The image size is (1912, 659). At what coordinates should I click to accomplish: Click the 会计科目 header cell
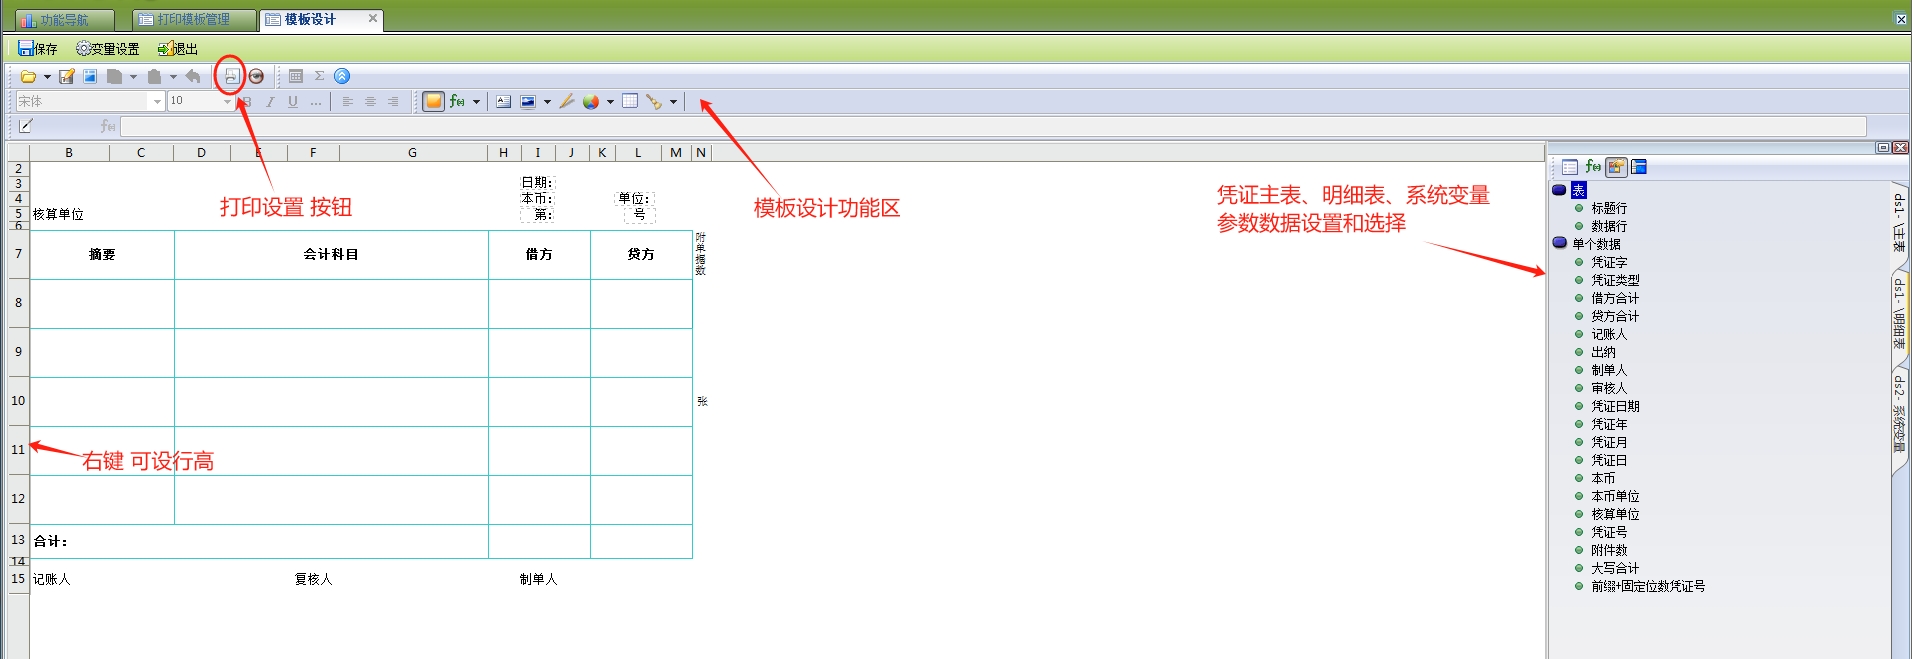[331, 255]
